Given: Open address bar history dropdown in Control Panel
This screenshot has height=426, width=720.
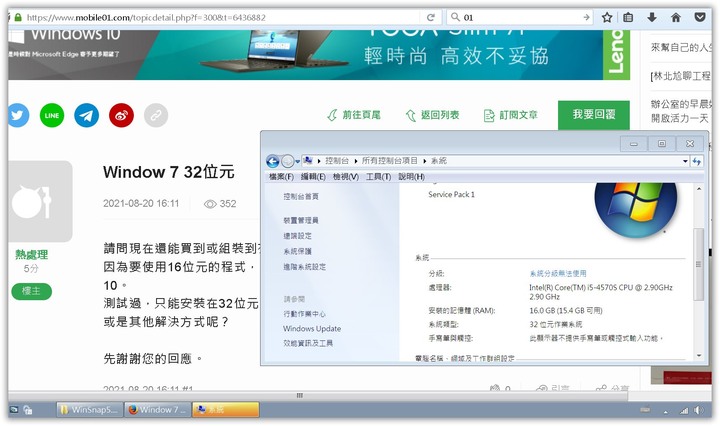Looking at the screenshot, I should (x=685, y=161).
